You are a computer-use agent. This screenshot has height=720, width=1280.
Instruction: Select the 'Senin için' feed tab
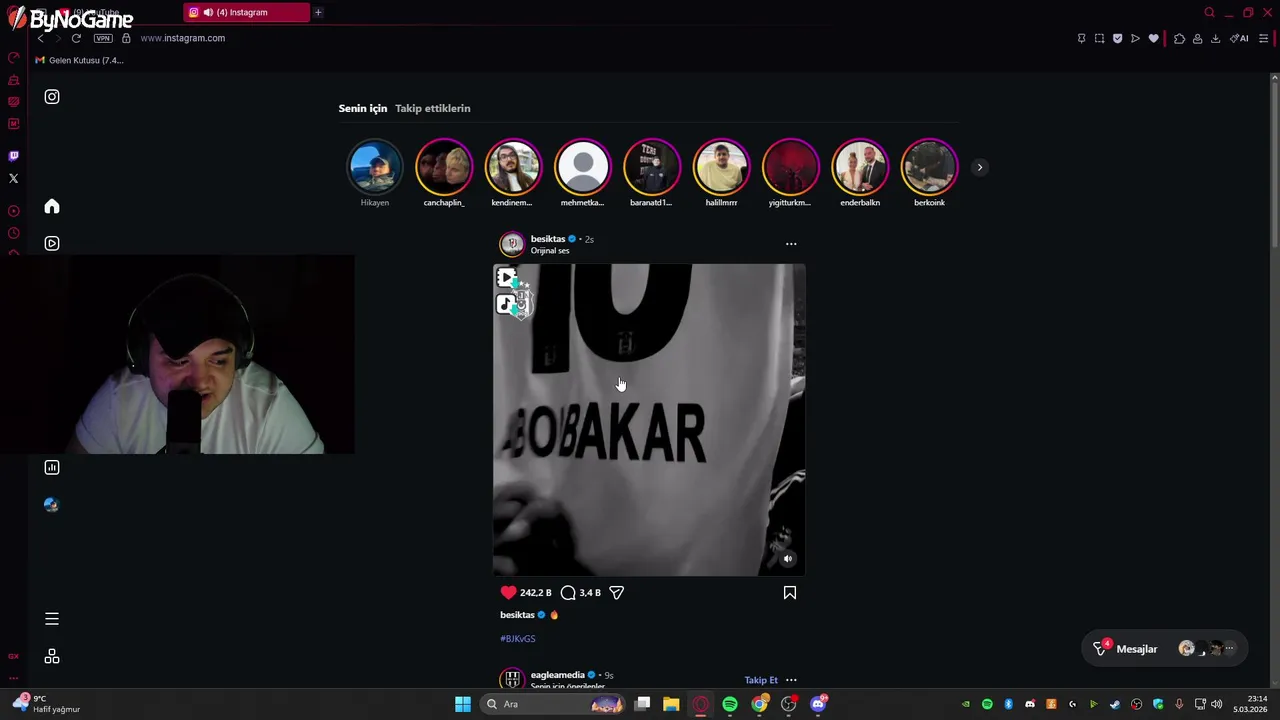pos(363,108)
